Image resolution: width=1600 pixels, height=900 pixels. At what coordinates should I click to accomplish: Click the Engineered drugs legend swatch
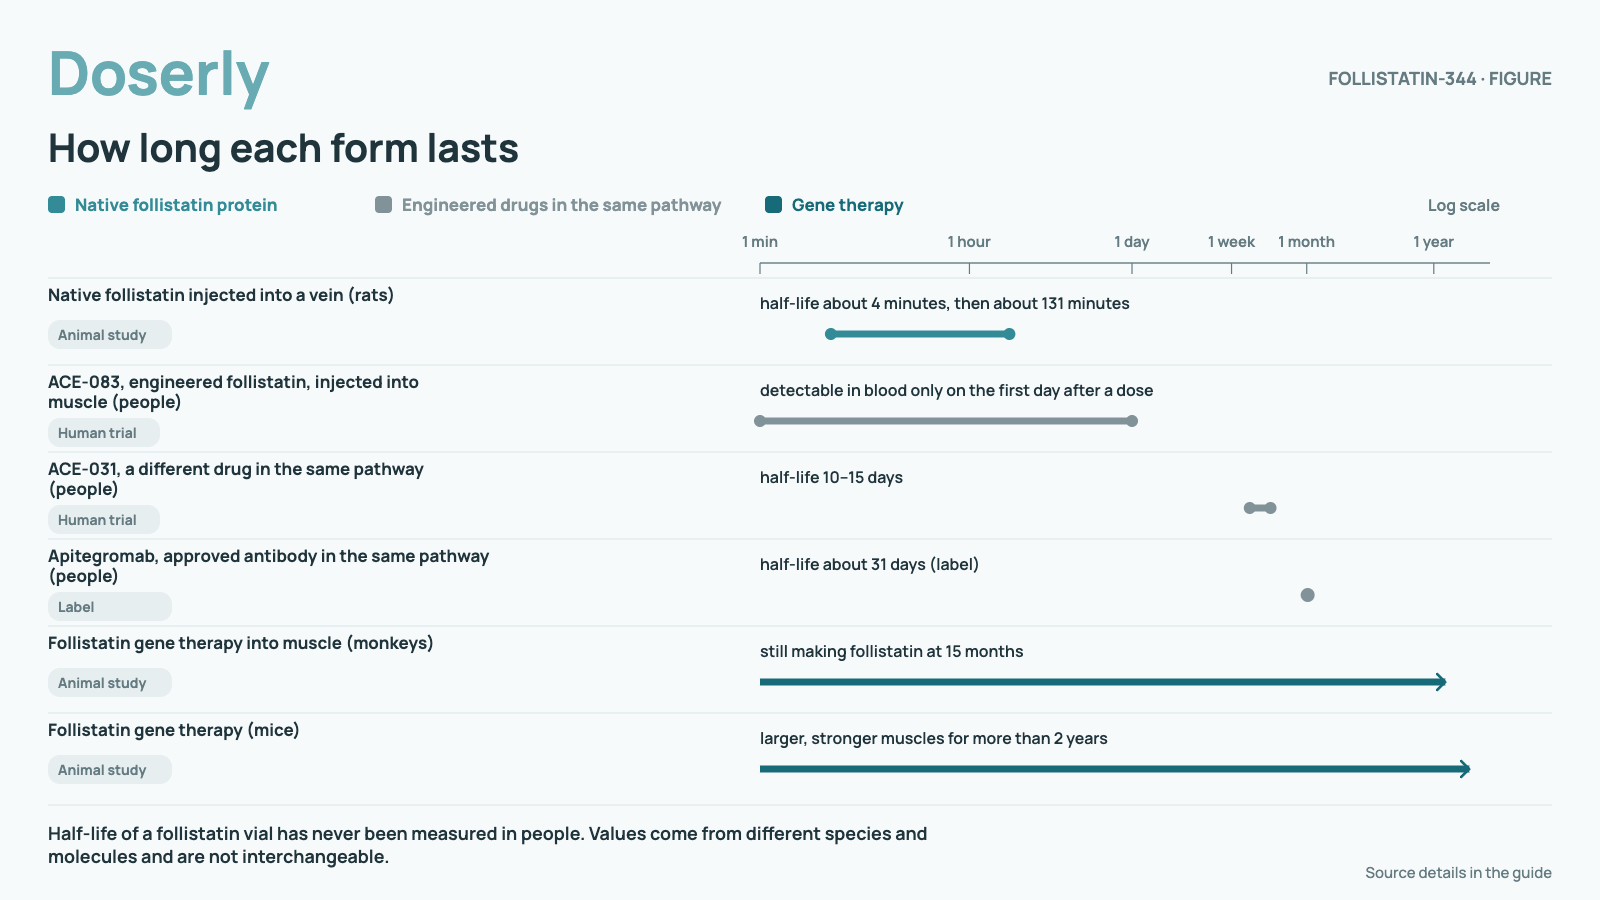coord(383,205)
